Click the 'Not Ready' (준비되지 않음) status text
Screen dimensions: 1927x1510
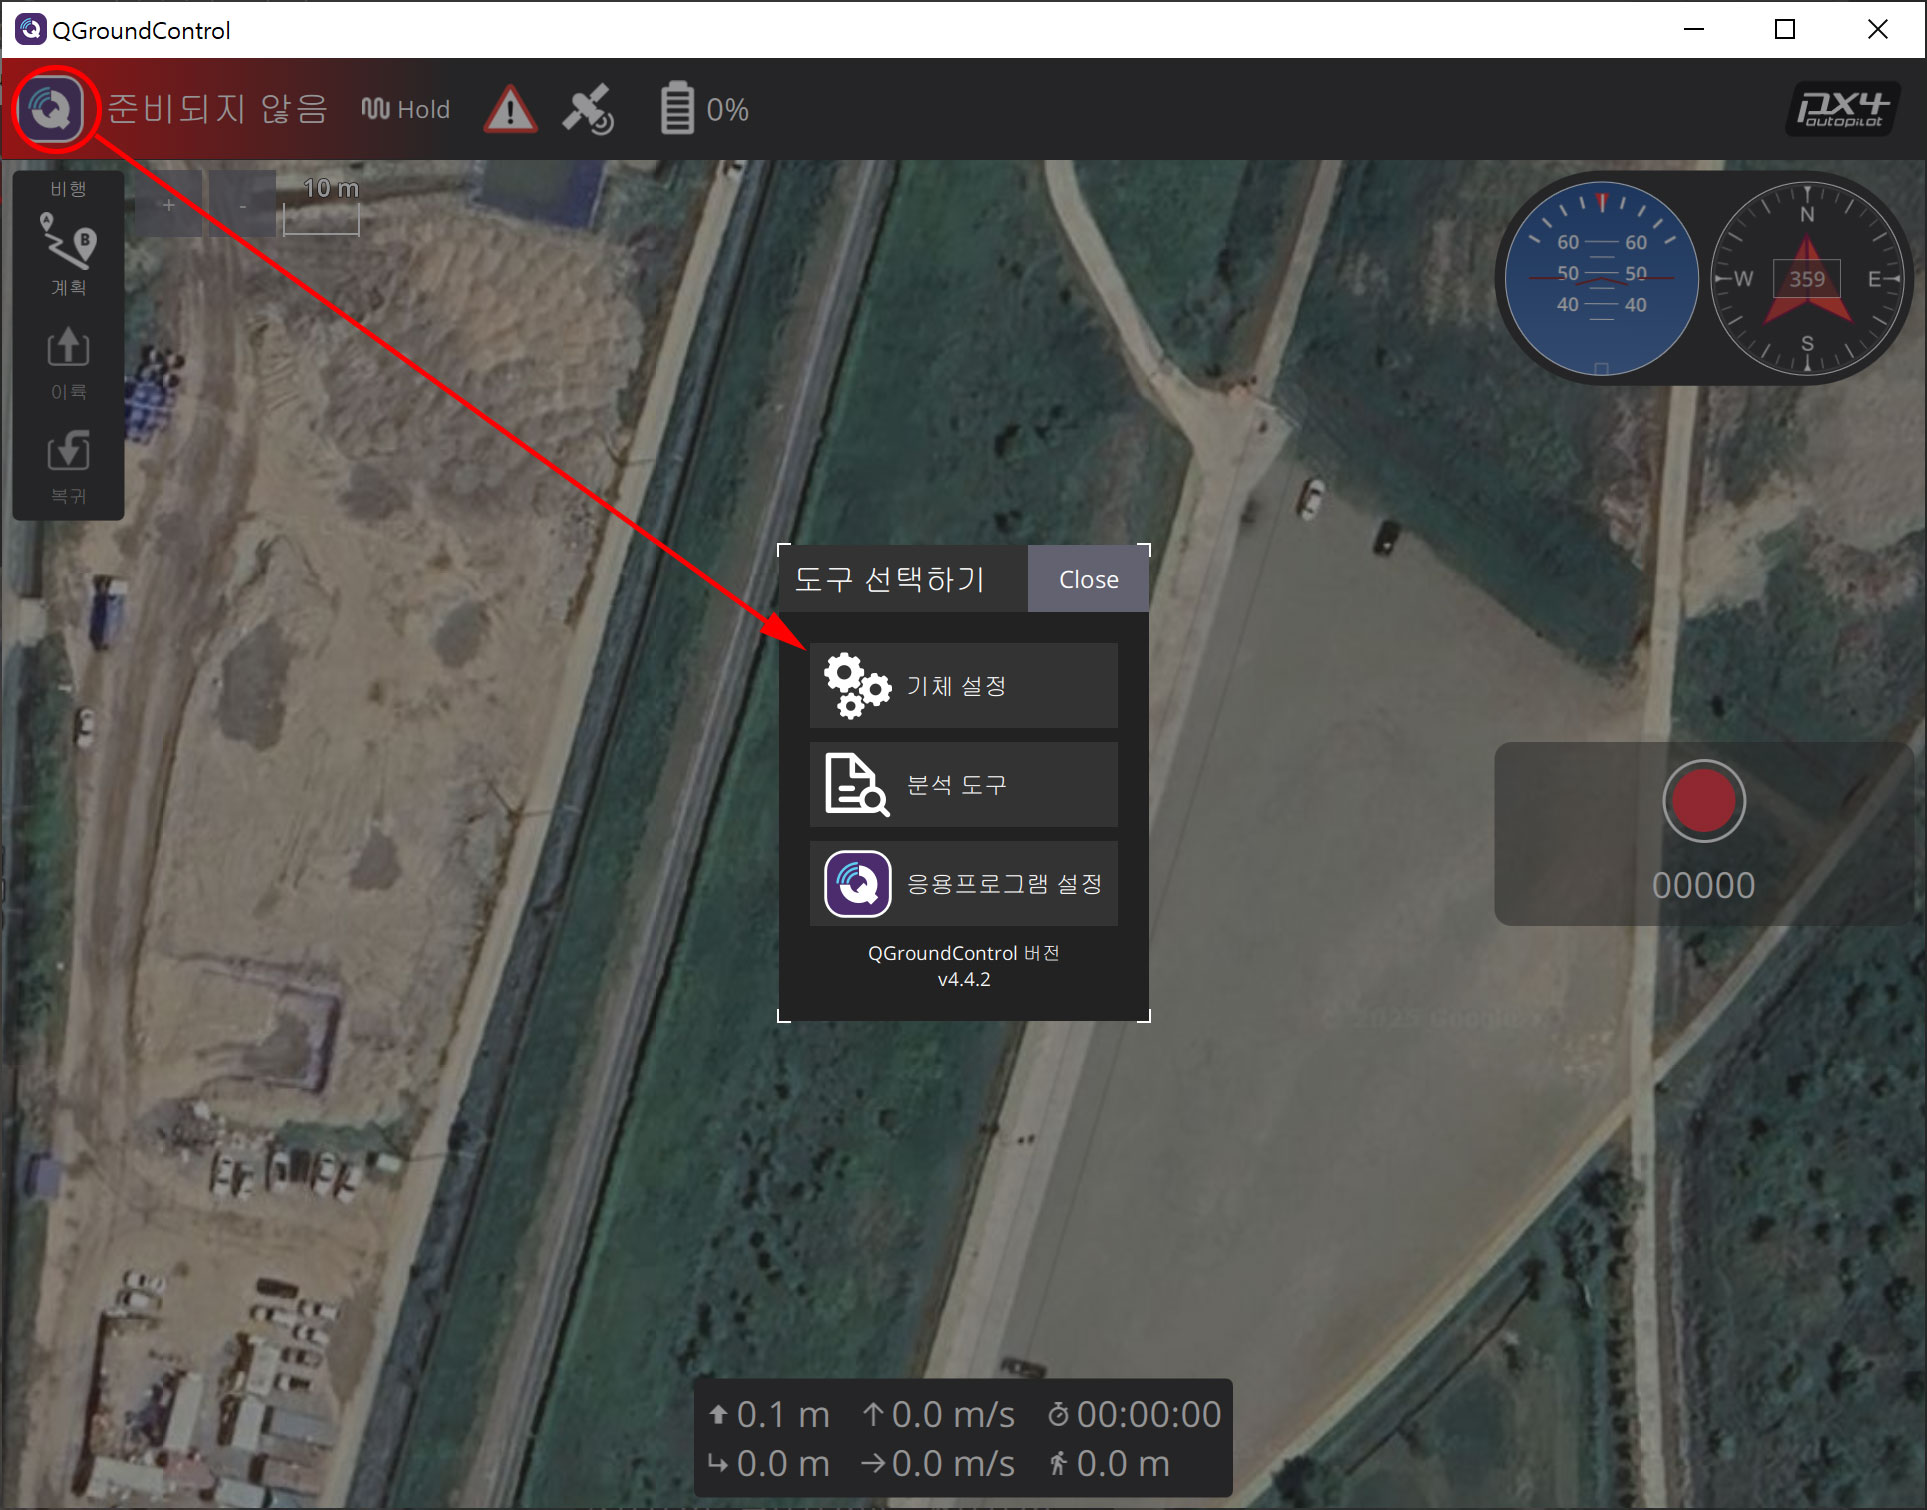tap(217, 109)
